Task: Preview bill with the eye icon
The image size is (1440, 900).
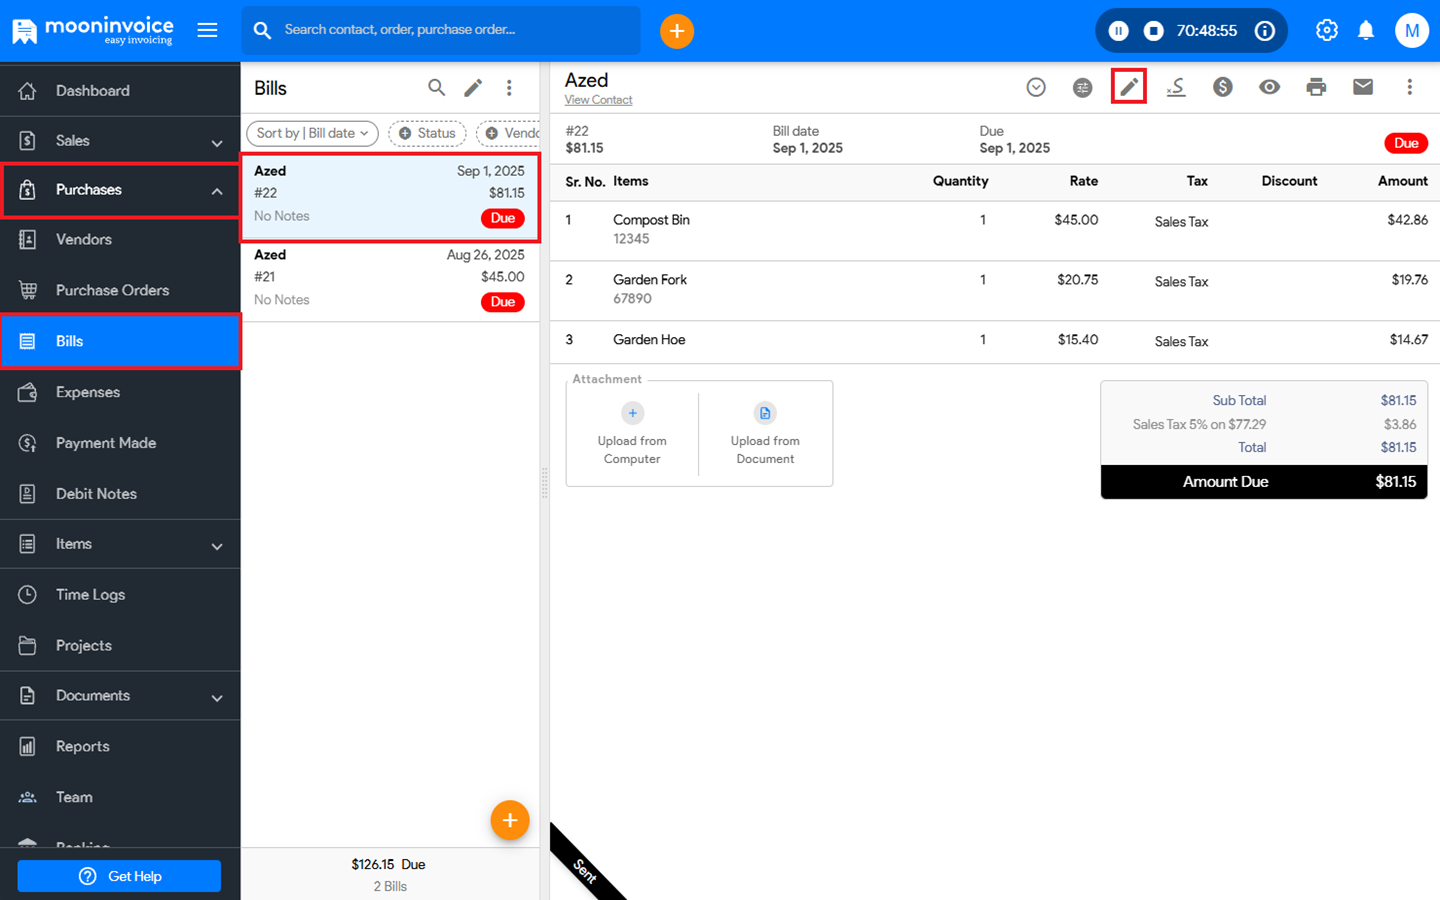Action: (x=1269, y=87)
